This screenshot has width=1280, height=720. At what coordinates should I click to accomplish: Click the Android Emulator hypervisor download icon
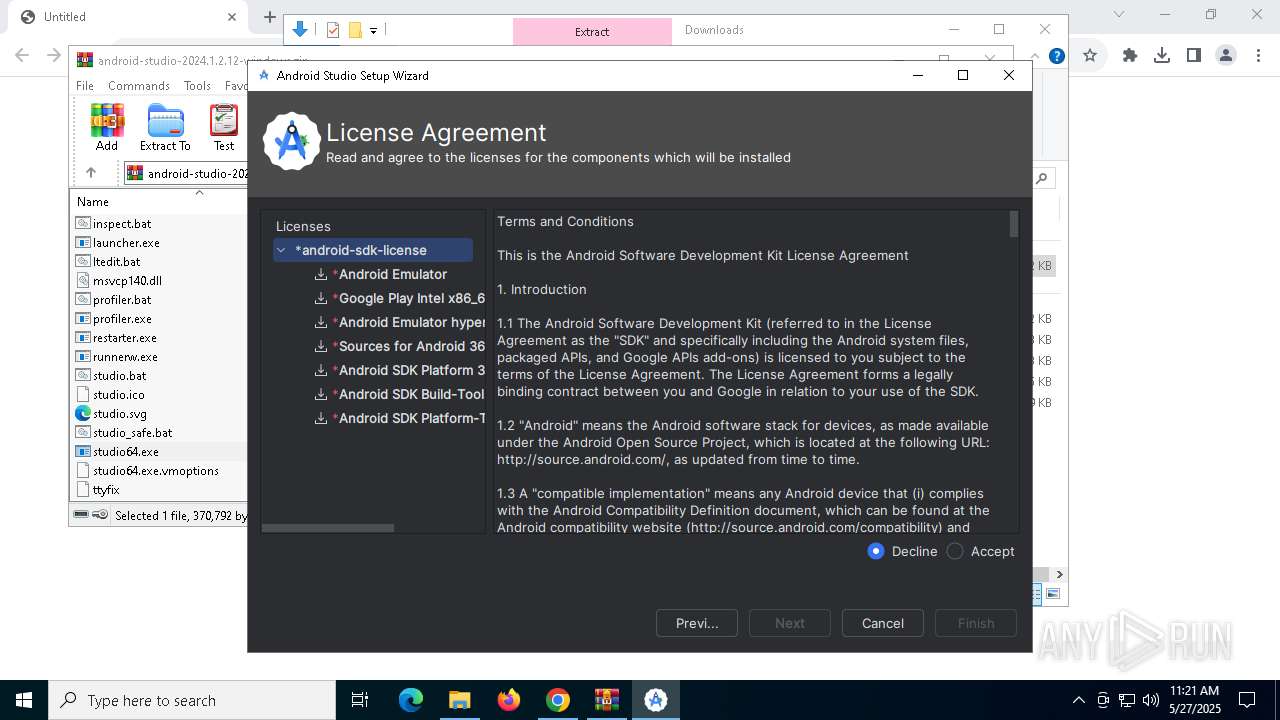pos(321,322)
